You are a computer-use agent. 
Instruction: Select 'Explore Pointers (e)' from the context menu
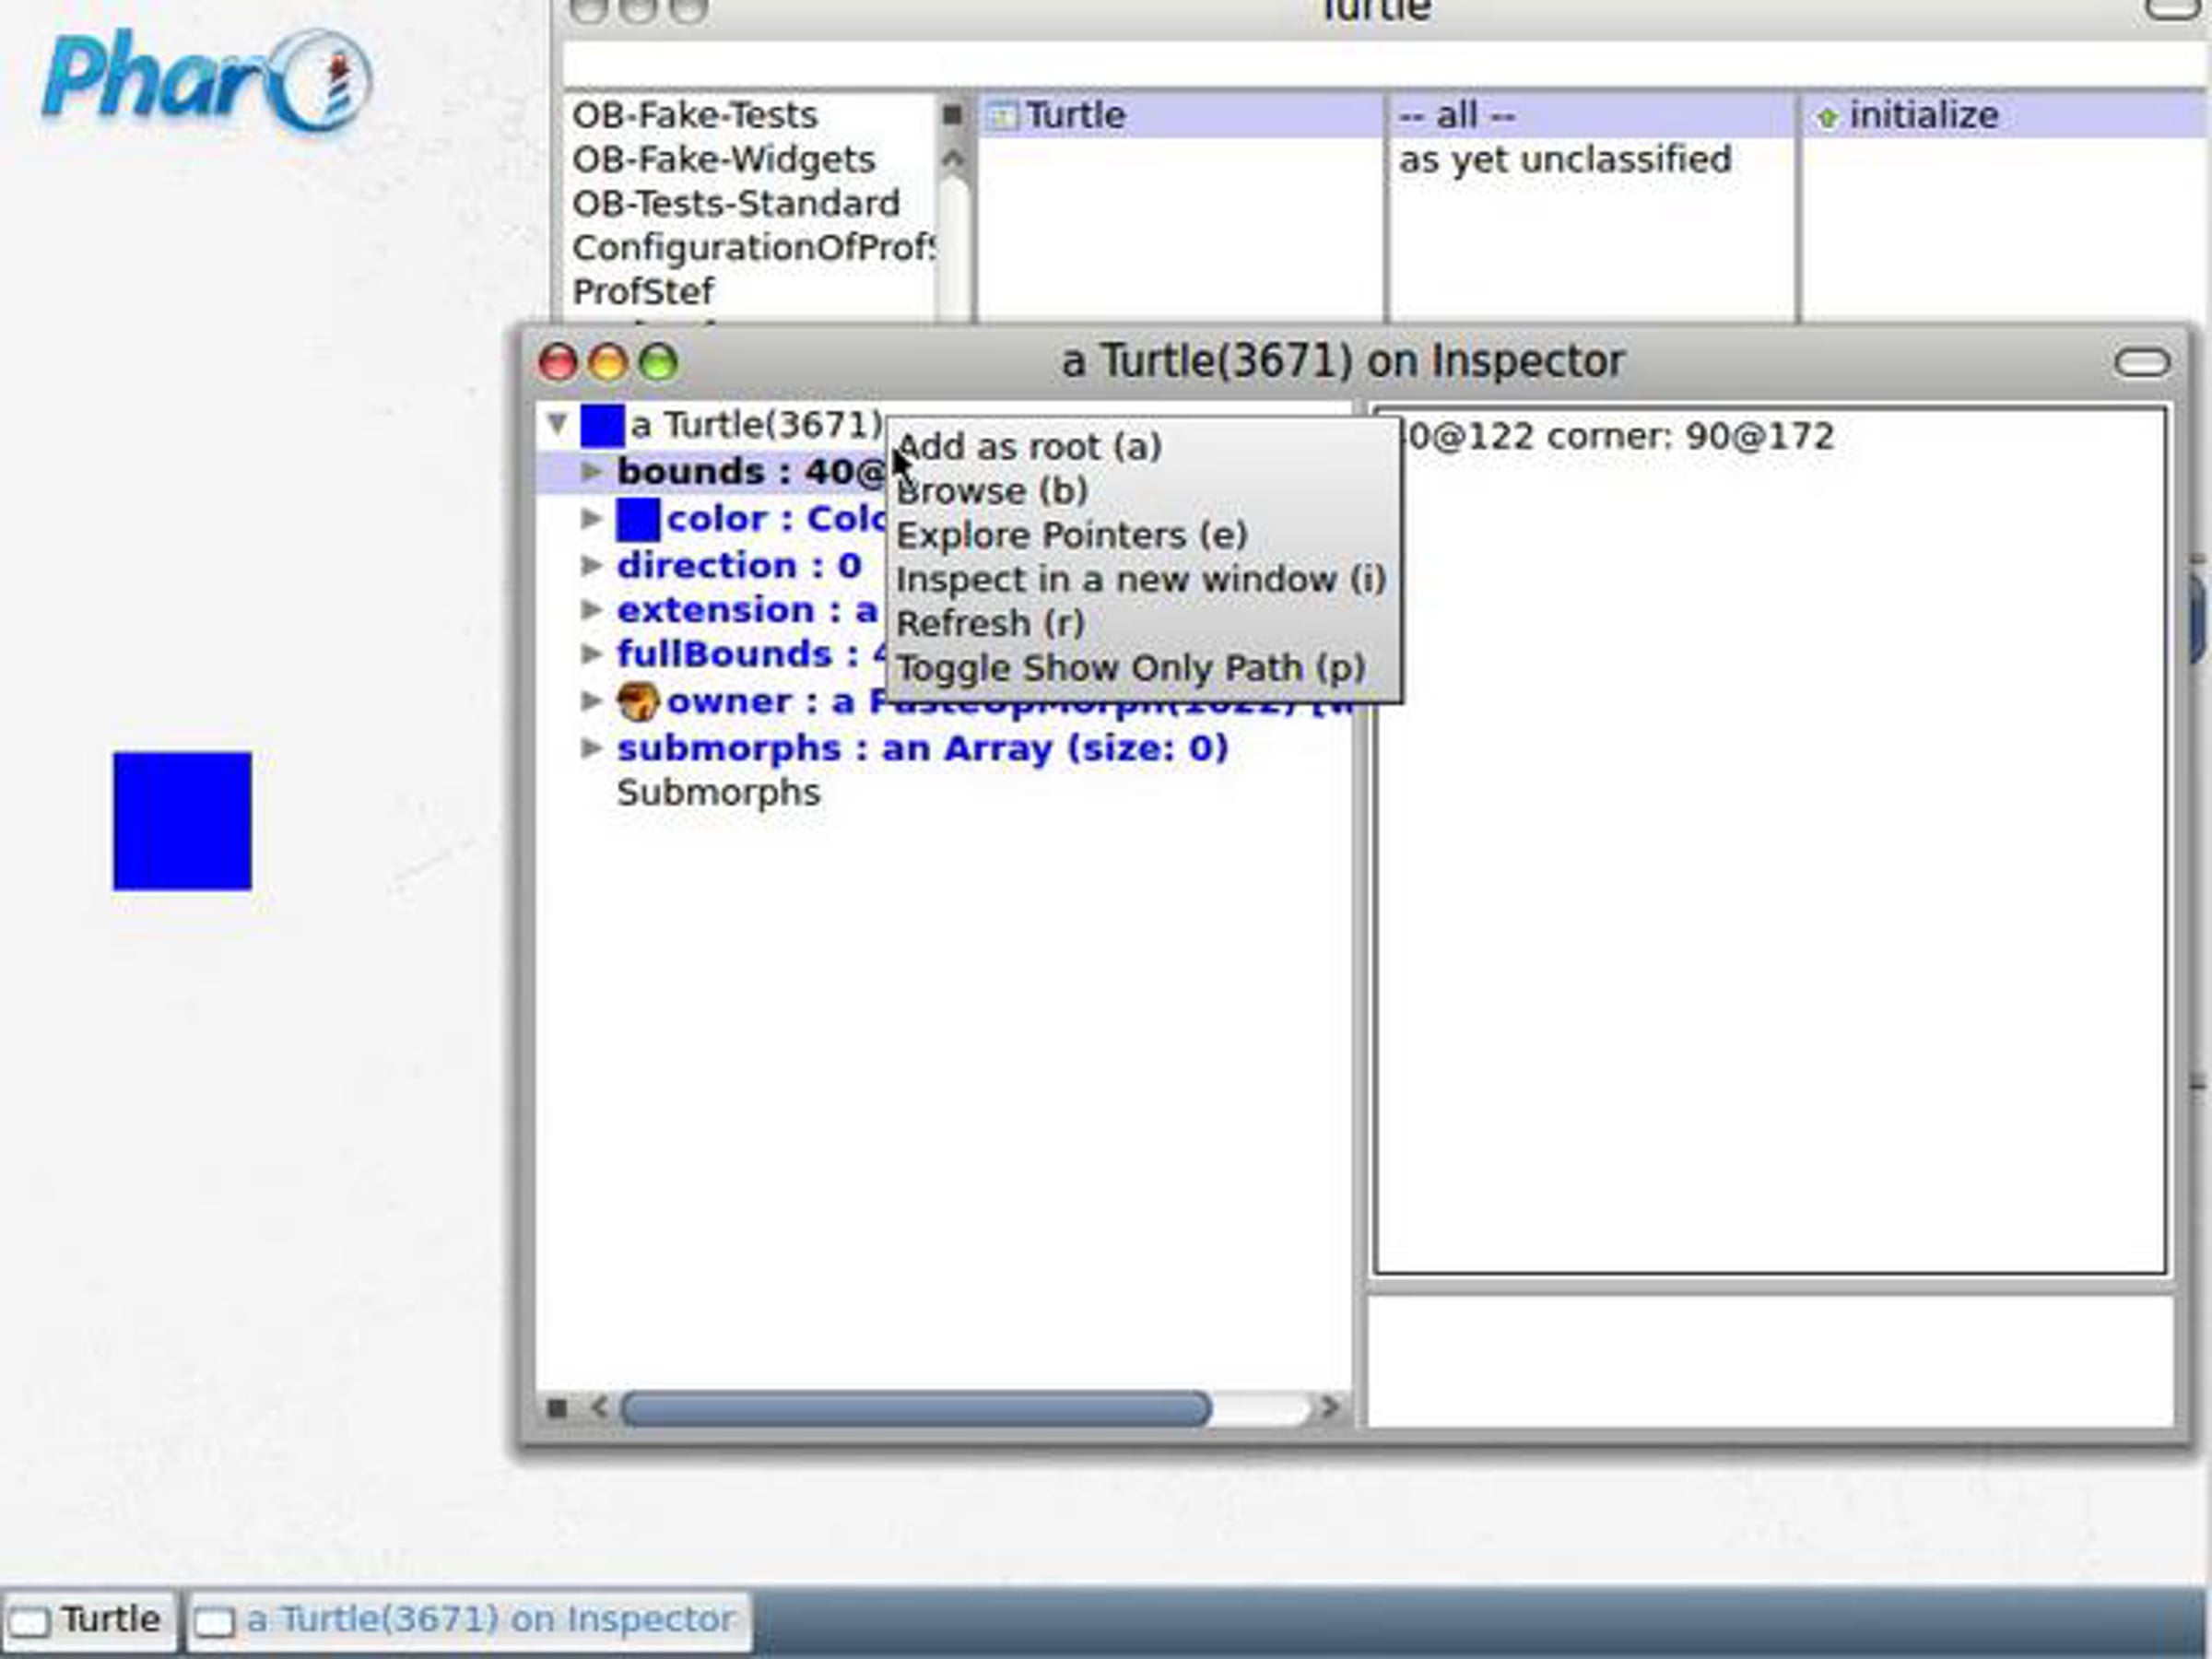pyautogui.click(x=1071, y=536)
